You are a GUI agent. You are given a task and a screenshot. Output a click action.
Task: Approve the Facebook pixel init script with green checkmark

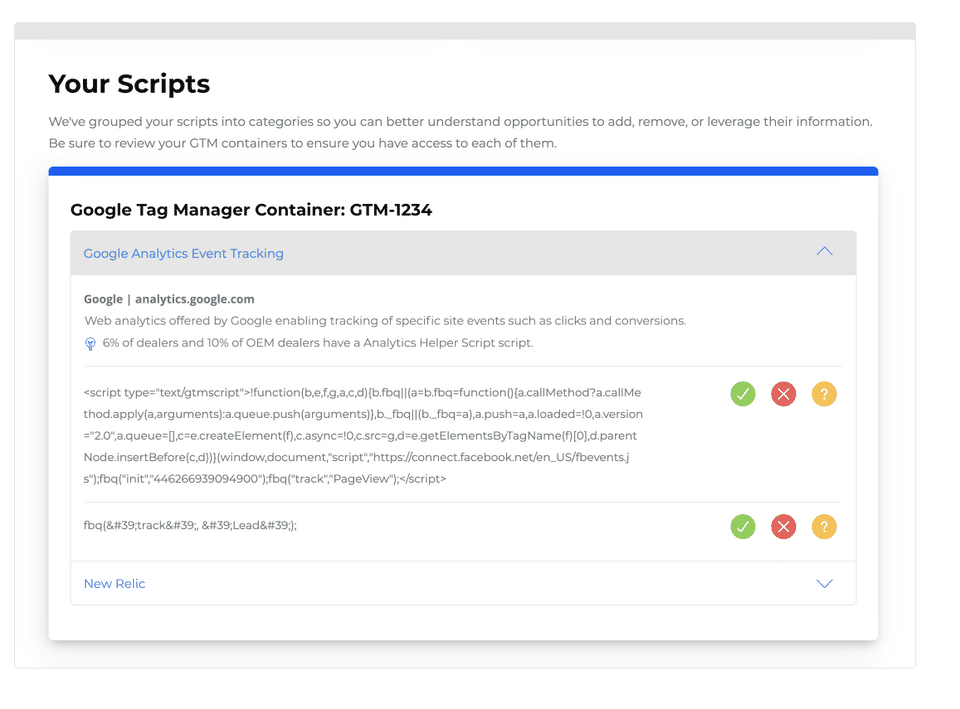coord(743,394)
